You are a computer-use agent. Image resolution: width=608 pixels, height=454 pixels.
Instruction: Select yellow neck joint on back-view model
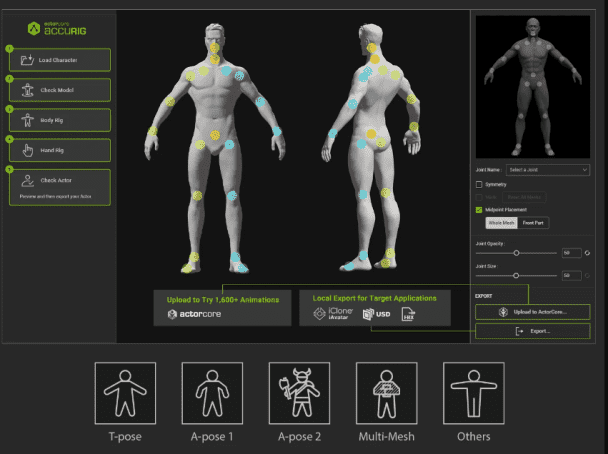[375, 59]
